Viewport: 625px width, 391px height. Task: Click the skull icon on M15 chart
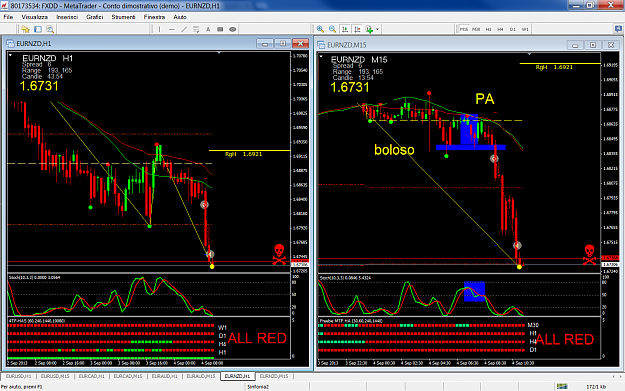(x=590, y=255)
